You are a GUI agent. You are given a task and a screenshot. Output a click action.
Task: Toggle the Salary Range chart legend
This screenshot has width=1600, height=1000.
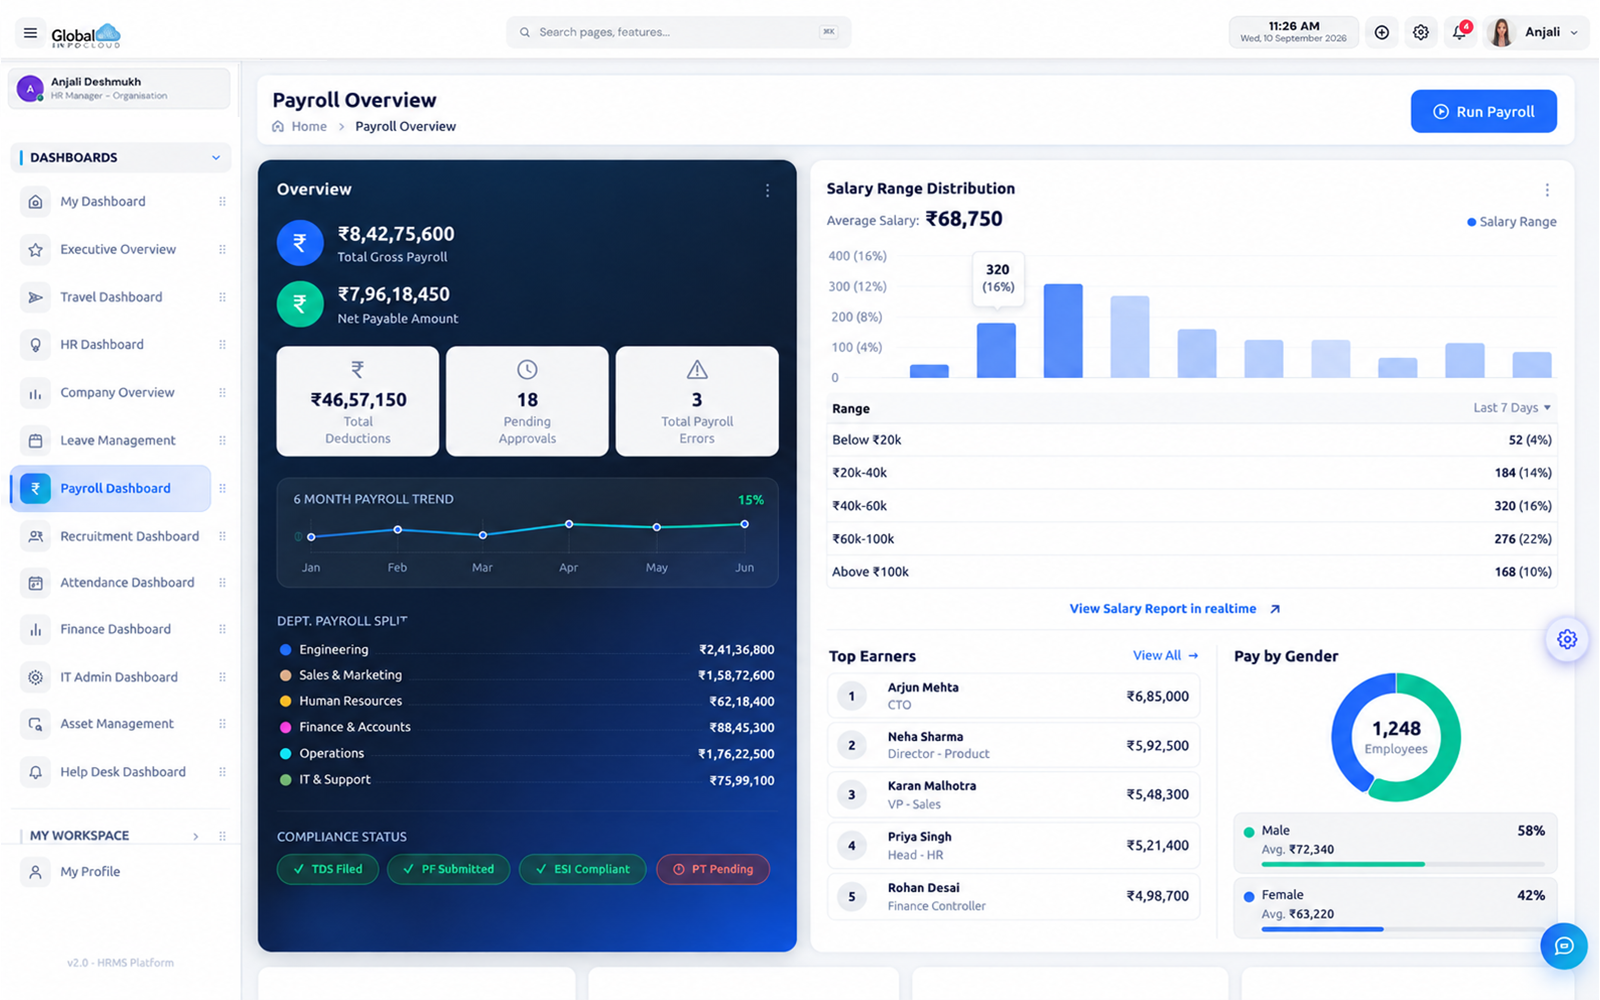[1511, 222]
